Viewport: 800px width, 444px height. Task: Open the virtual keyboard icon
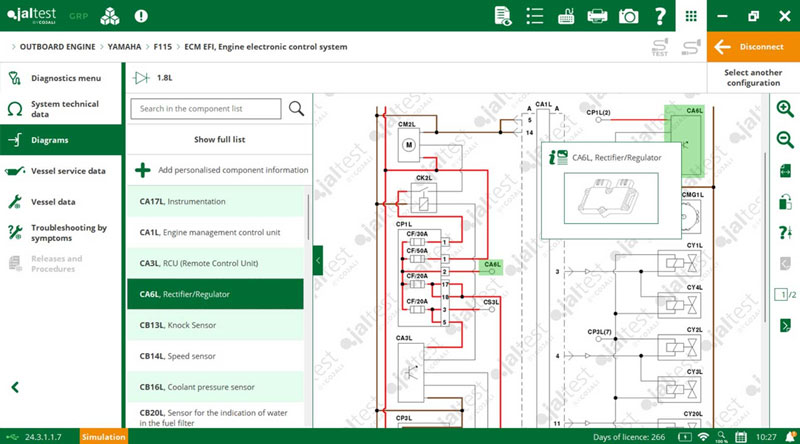[566, 16]
